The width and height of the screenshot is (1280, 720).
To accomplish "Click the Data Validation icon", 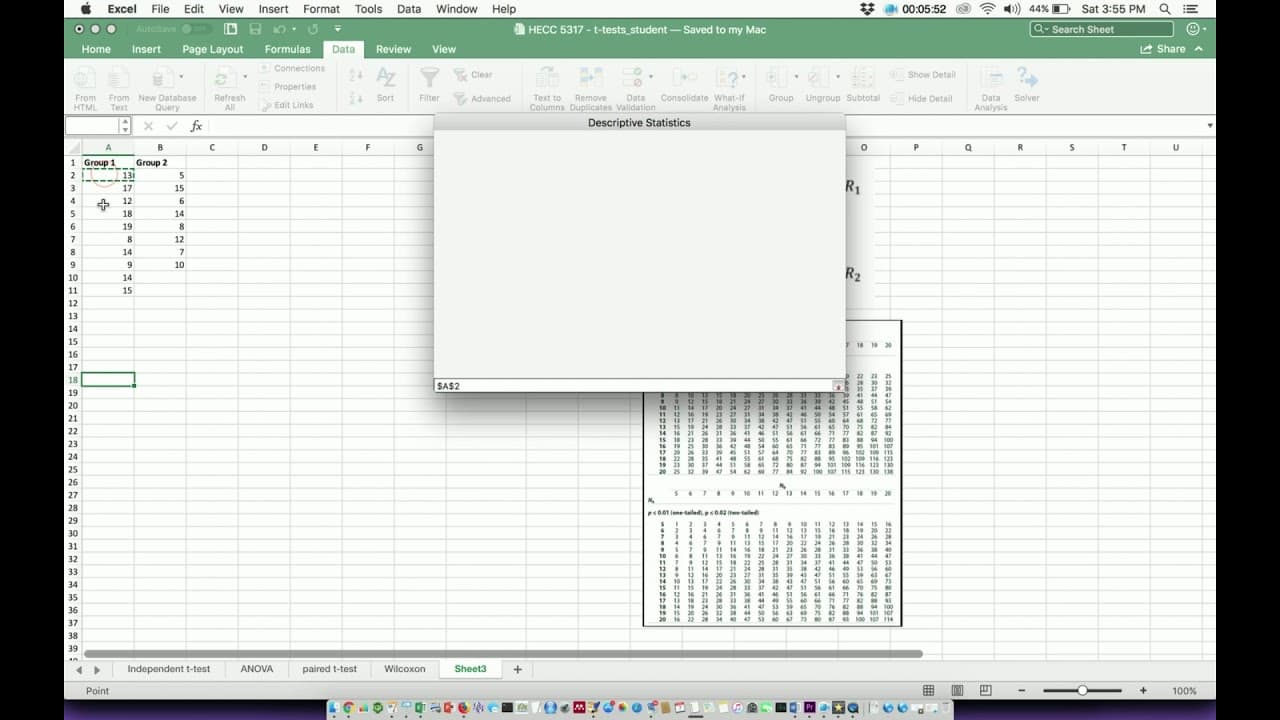I will click(632, 79).
